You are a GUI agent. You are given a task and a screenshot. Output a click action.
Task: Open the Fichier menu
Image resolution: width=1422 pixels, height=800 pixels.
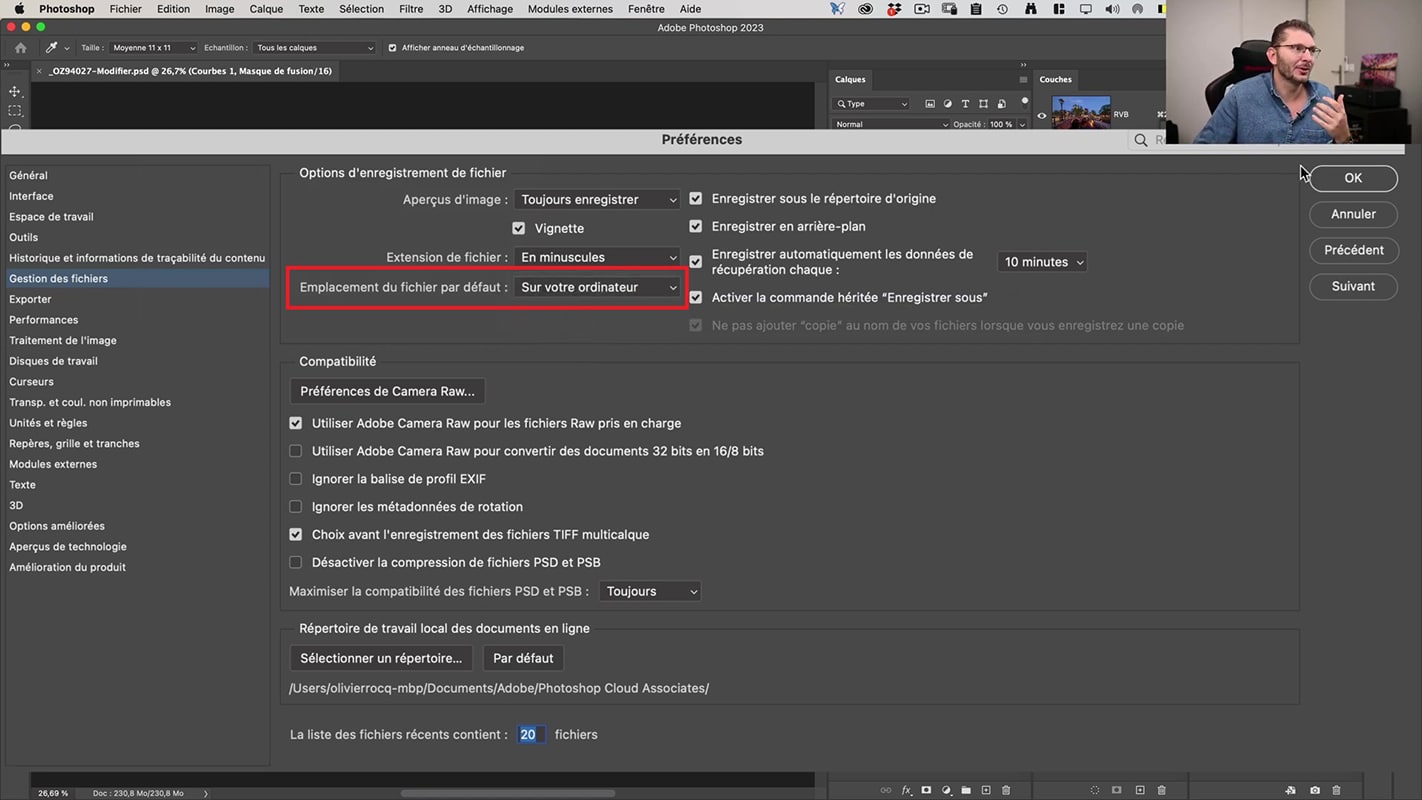126,9
